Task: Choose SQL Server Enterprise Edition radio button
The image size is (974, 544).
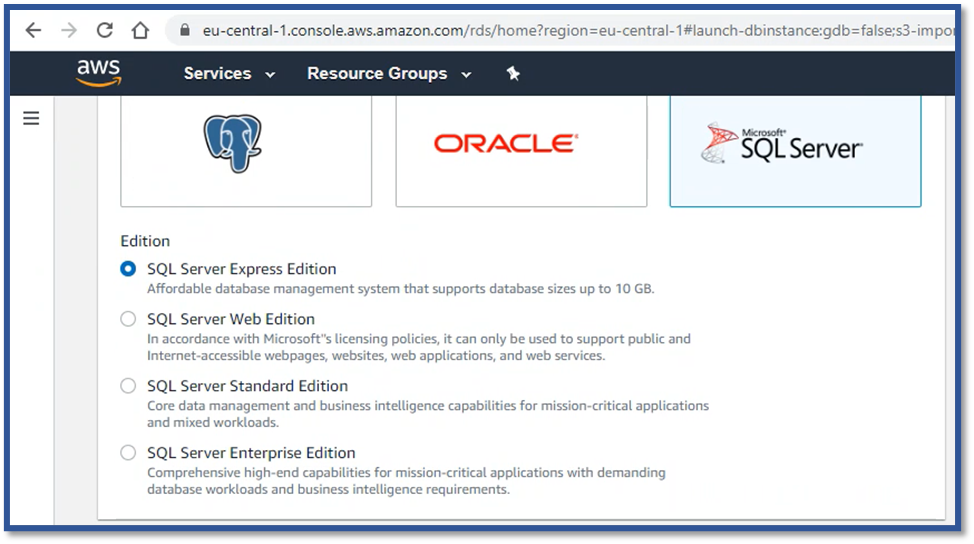Action: [x=128, y=453]
